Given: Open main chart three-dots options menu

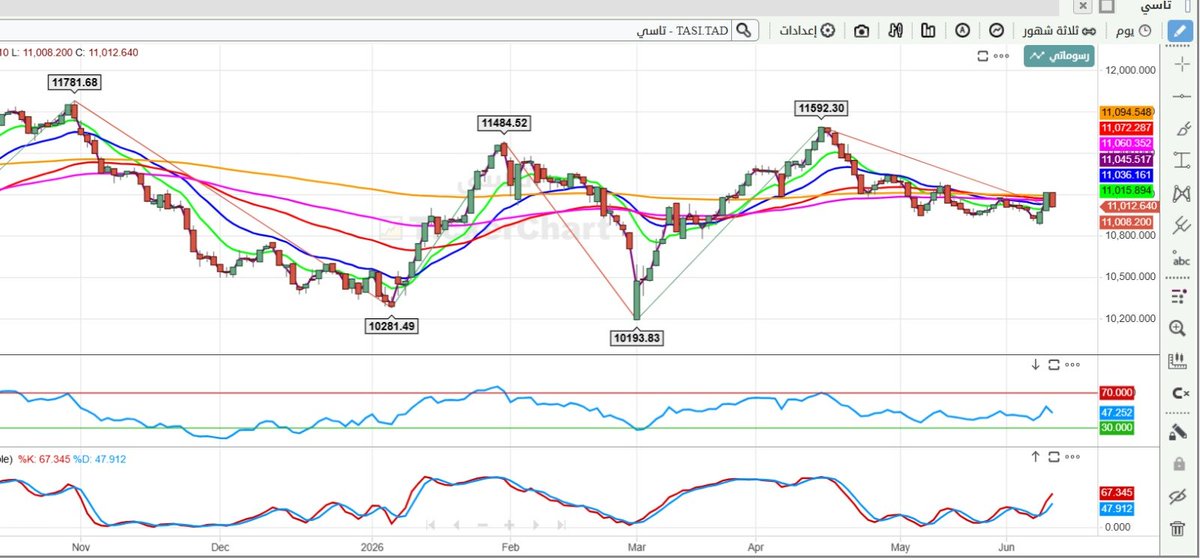Looking at the screenshot, I should (x=1001, y=57).
